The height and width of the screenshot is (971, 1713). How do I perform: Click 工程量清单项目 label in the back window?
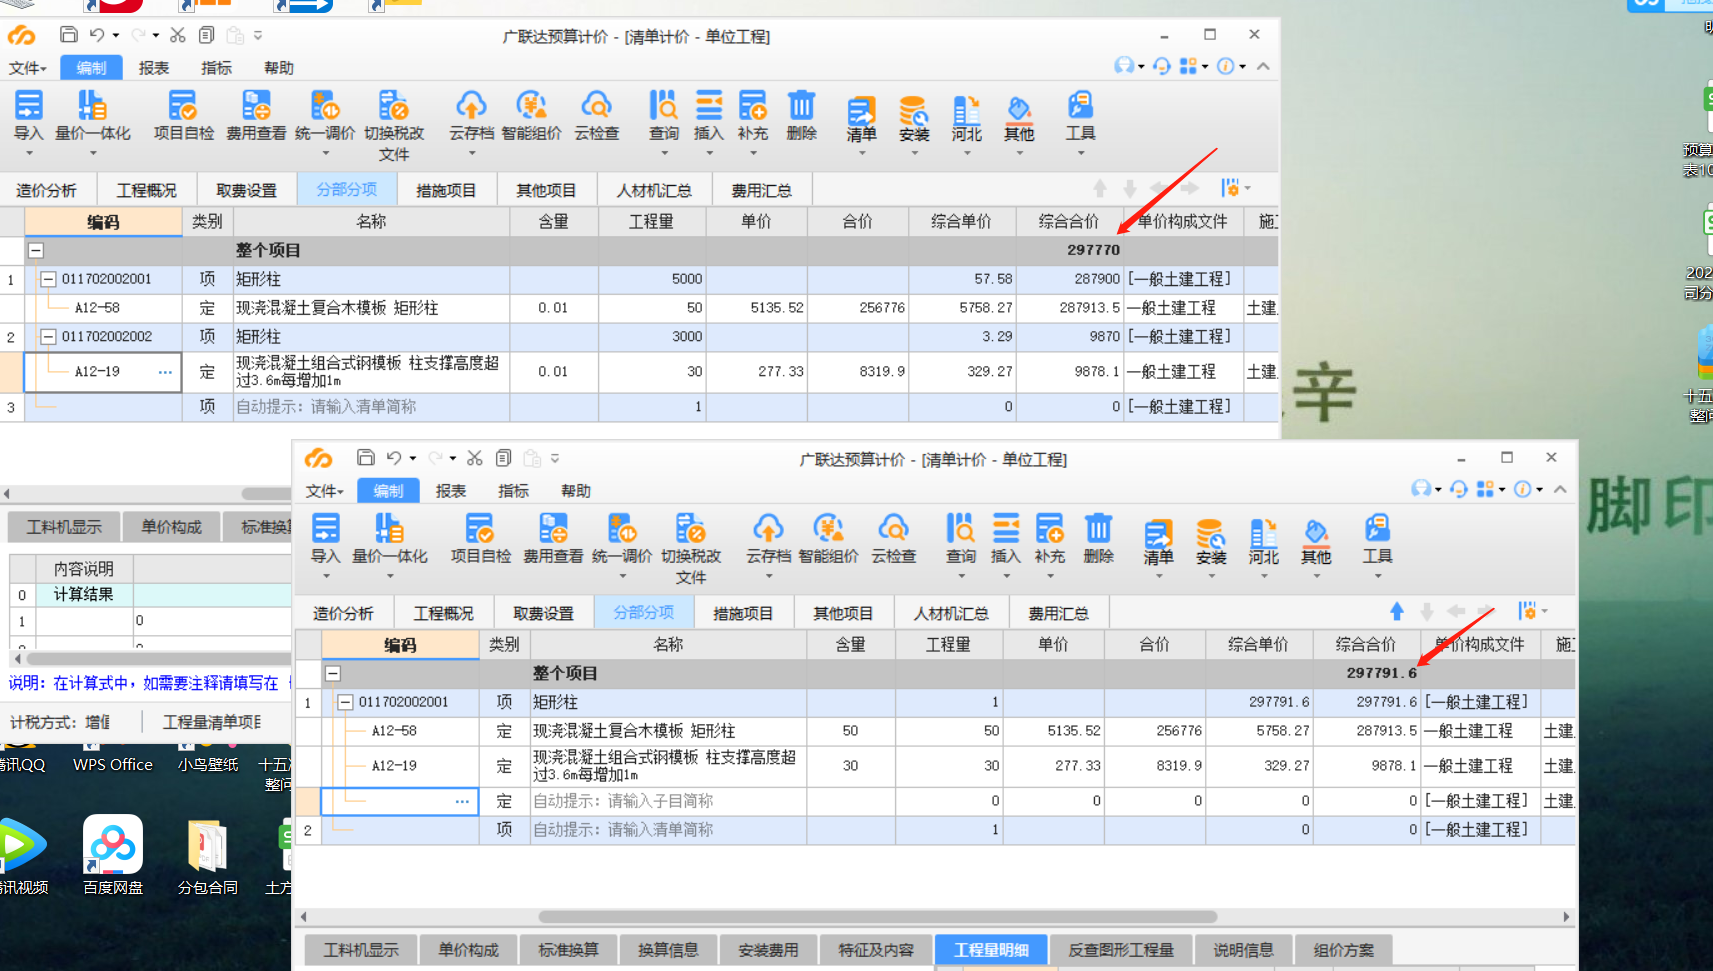tap(212, 722)
